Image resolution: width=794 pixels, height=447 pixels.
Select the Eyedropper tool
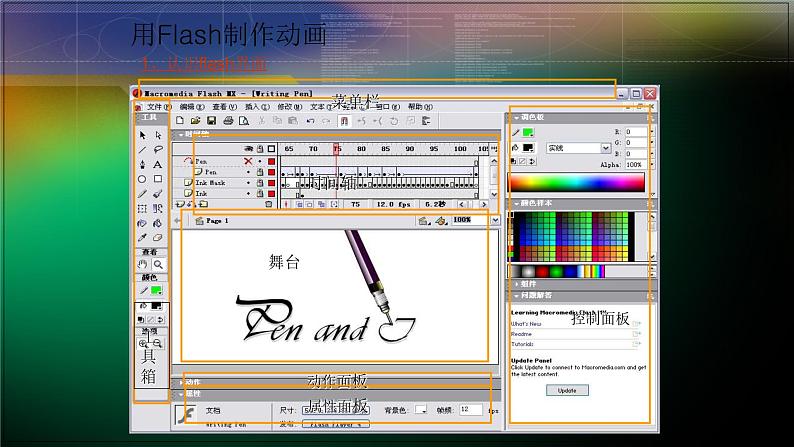click(x=142, y=237)
